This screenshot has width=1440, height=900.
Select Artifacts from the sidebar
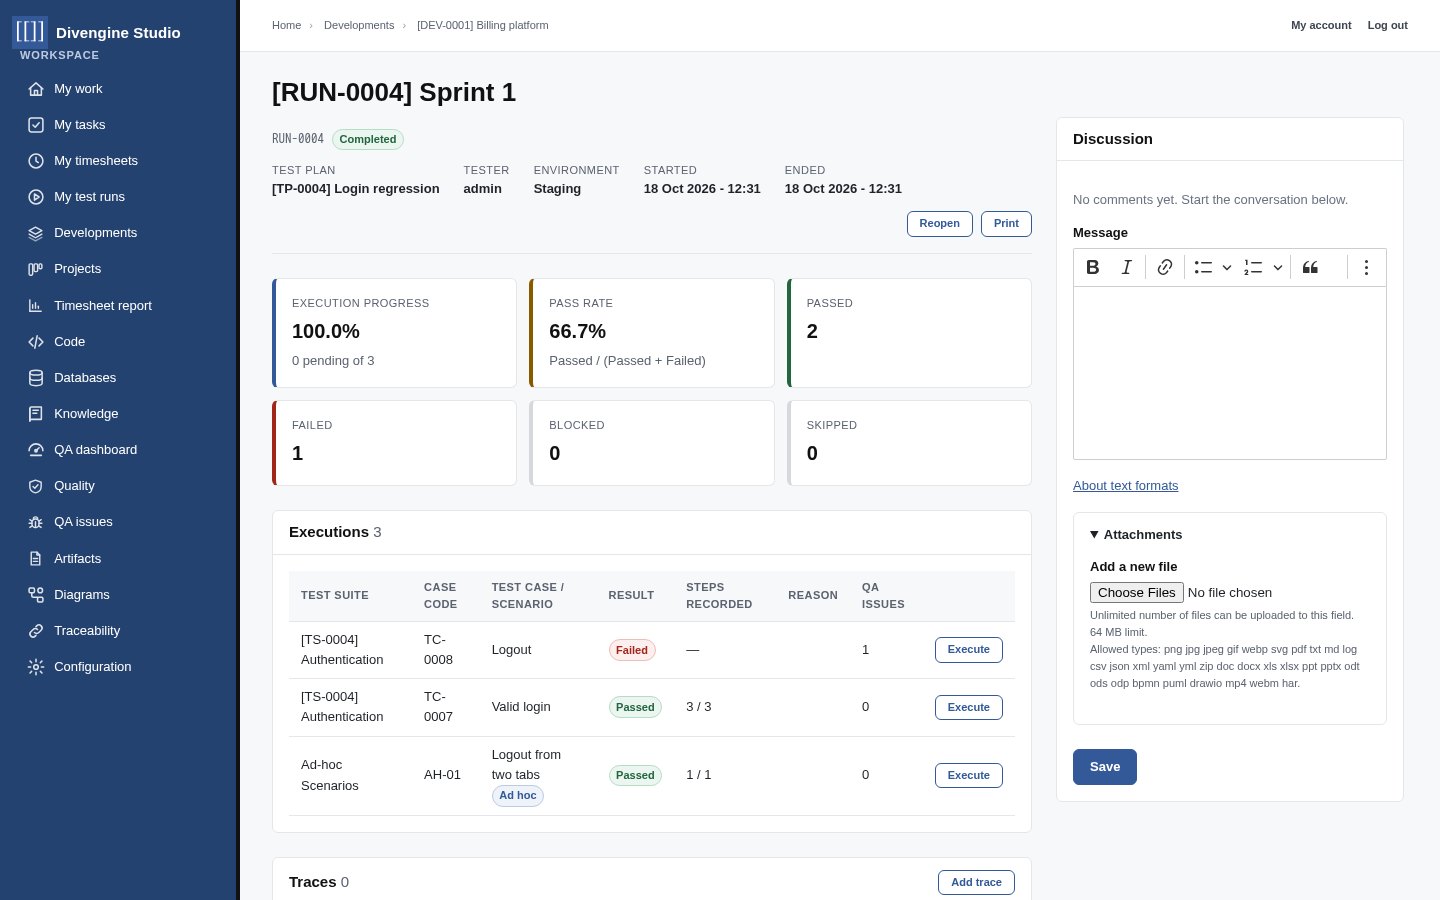pos(77,559)
